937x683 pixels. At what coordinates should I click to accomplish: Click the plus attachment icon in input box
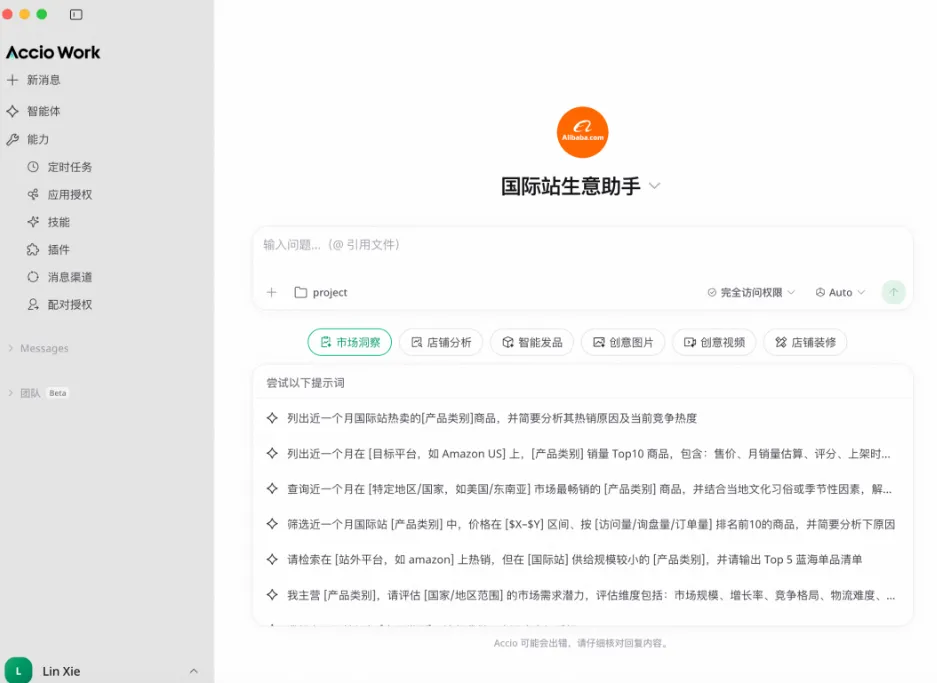[x=272, y=292]
